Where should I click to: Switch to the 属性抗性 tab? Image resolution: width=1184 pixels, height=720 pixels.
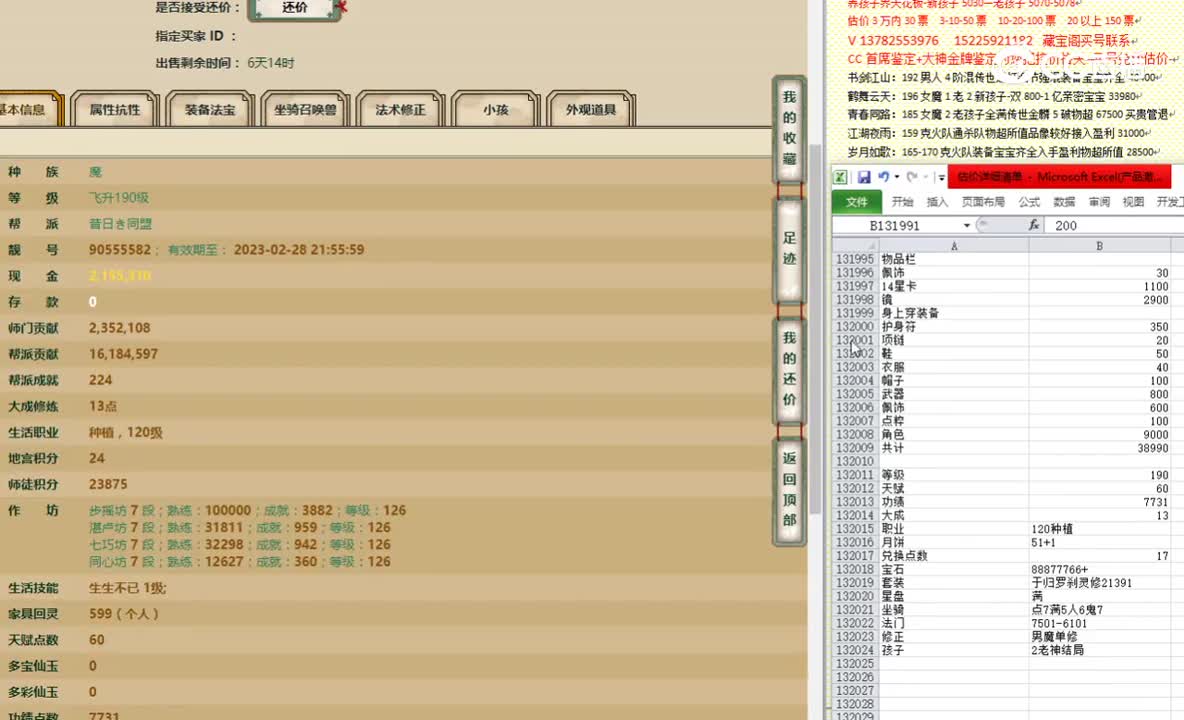[115, 110]
